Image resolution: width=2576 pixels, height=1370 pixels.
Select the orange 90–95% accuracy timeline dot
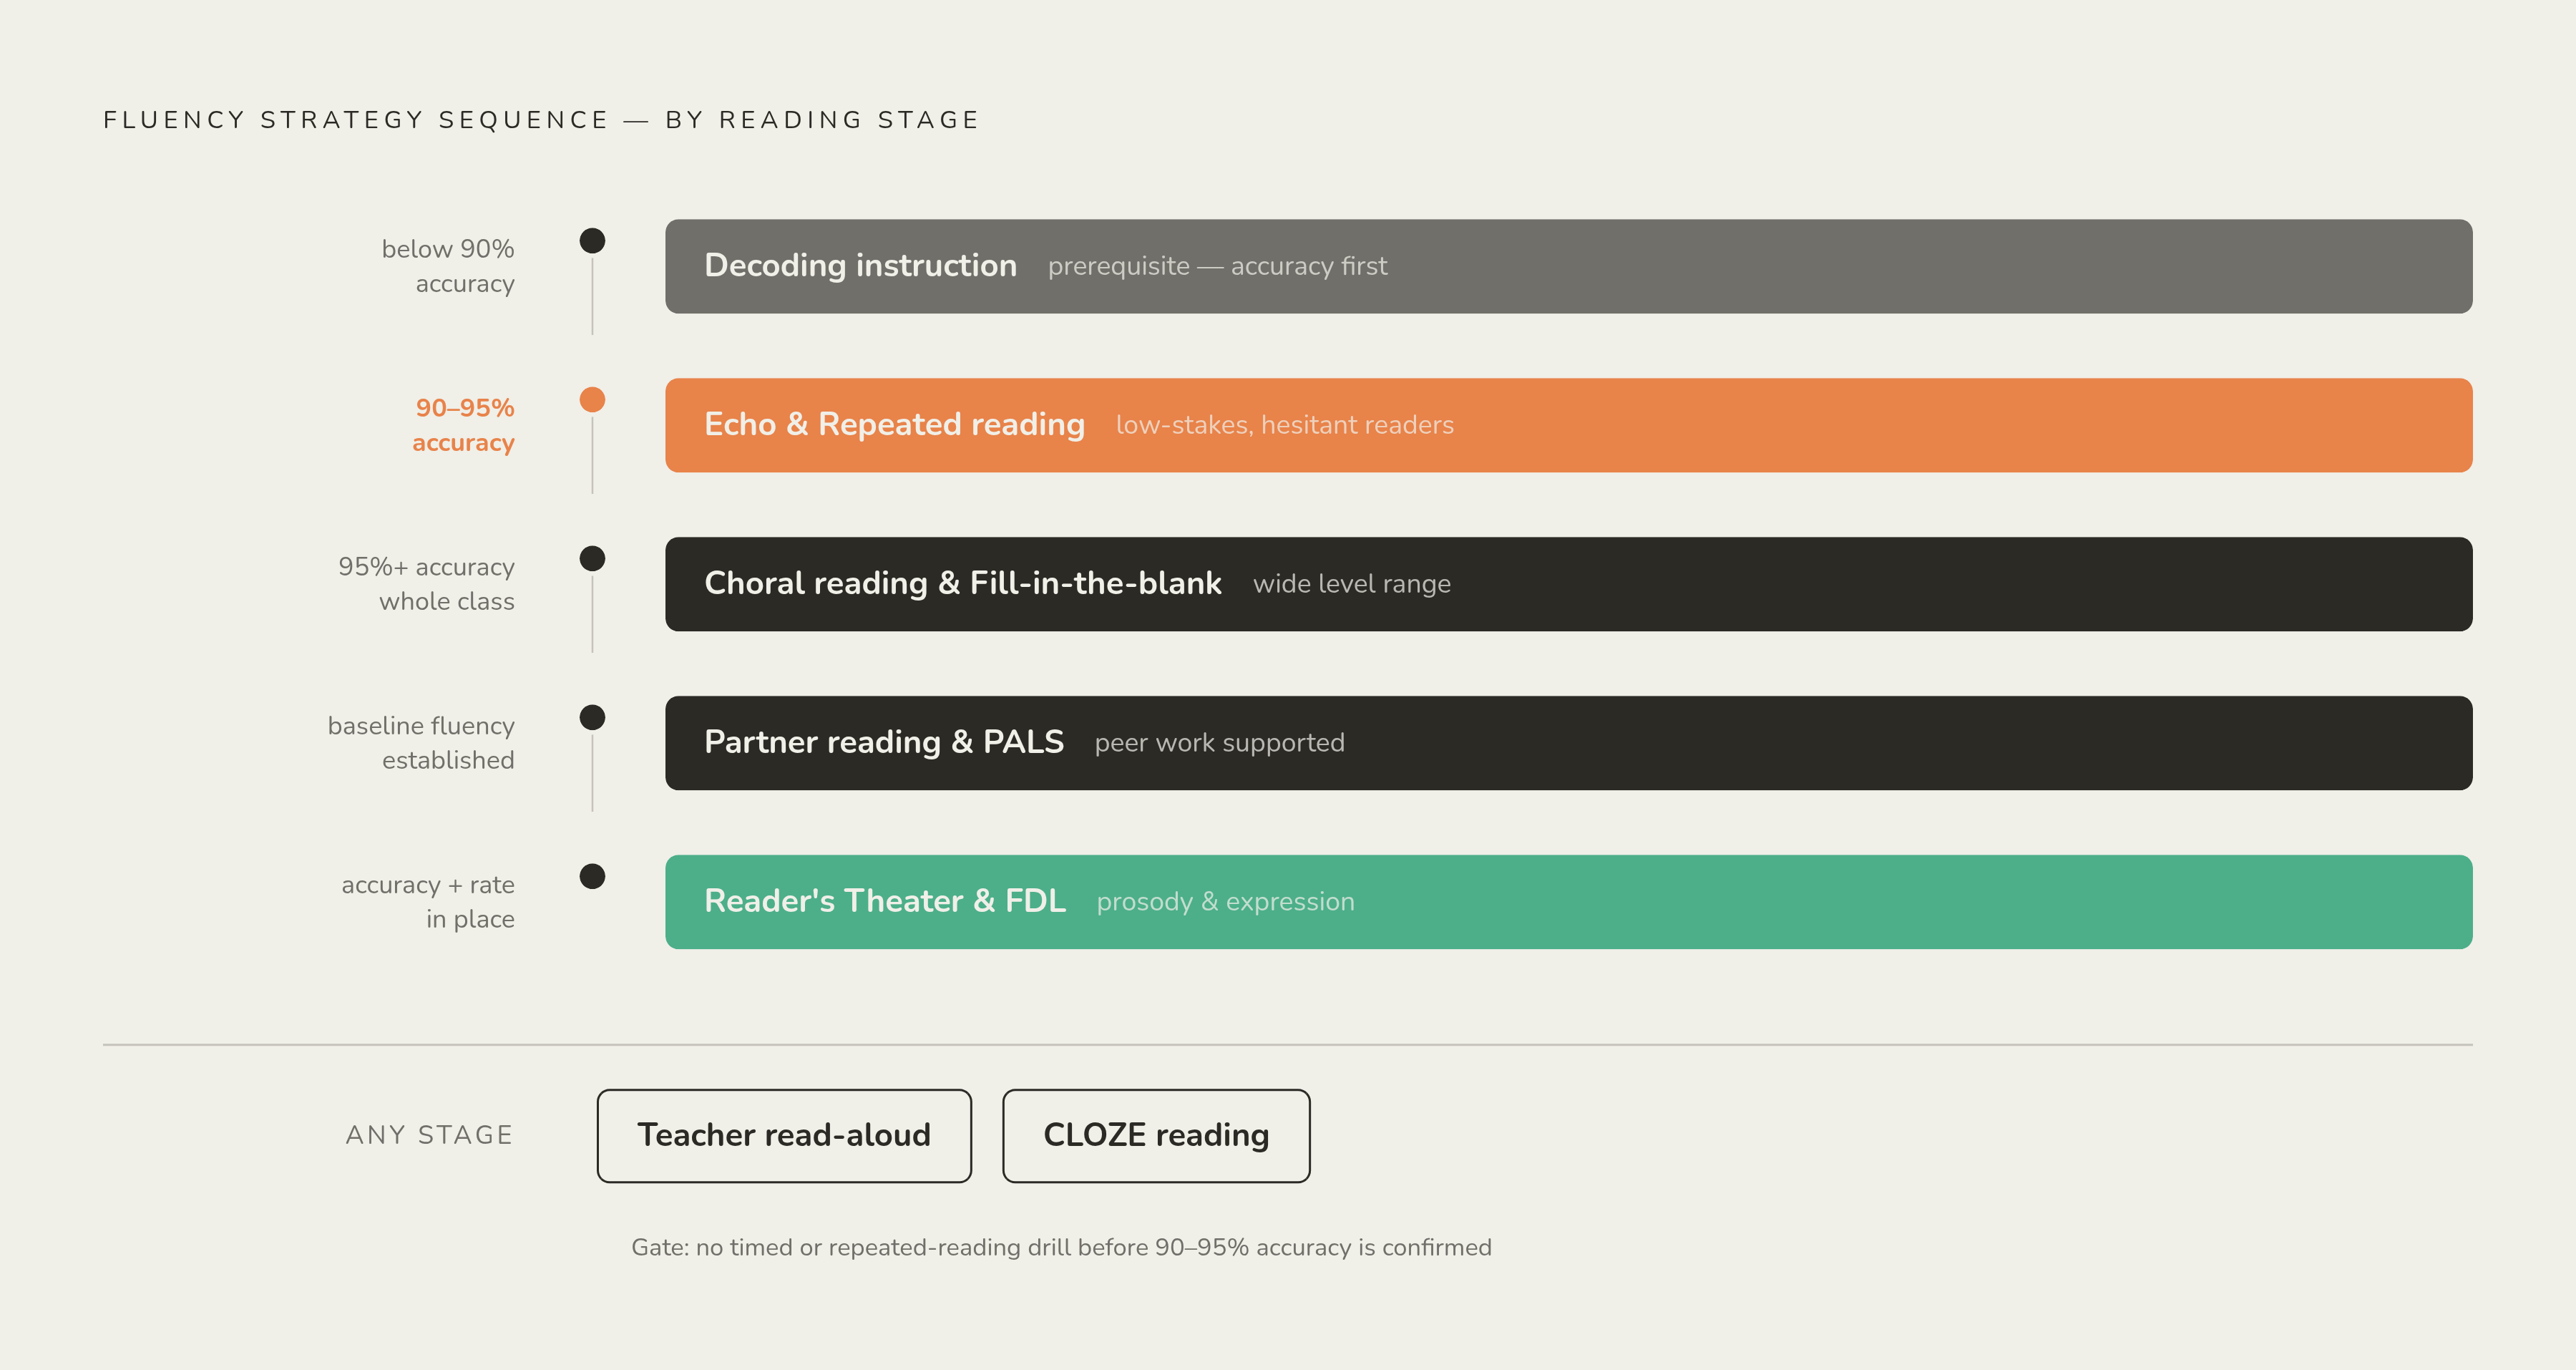point(592,400)
